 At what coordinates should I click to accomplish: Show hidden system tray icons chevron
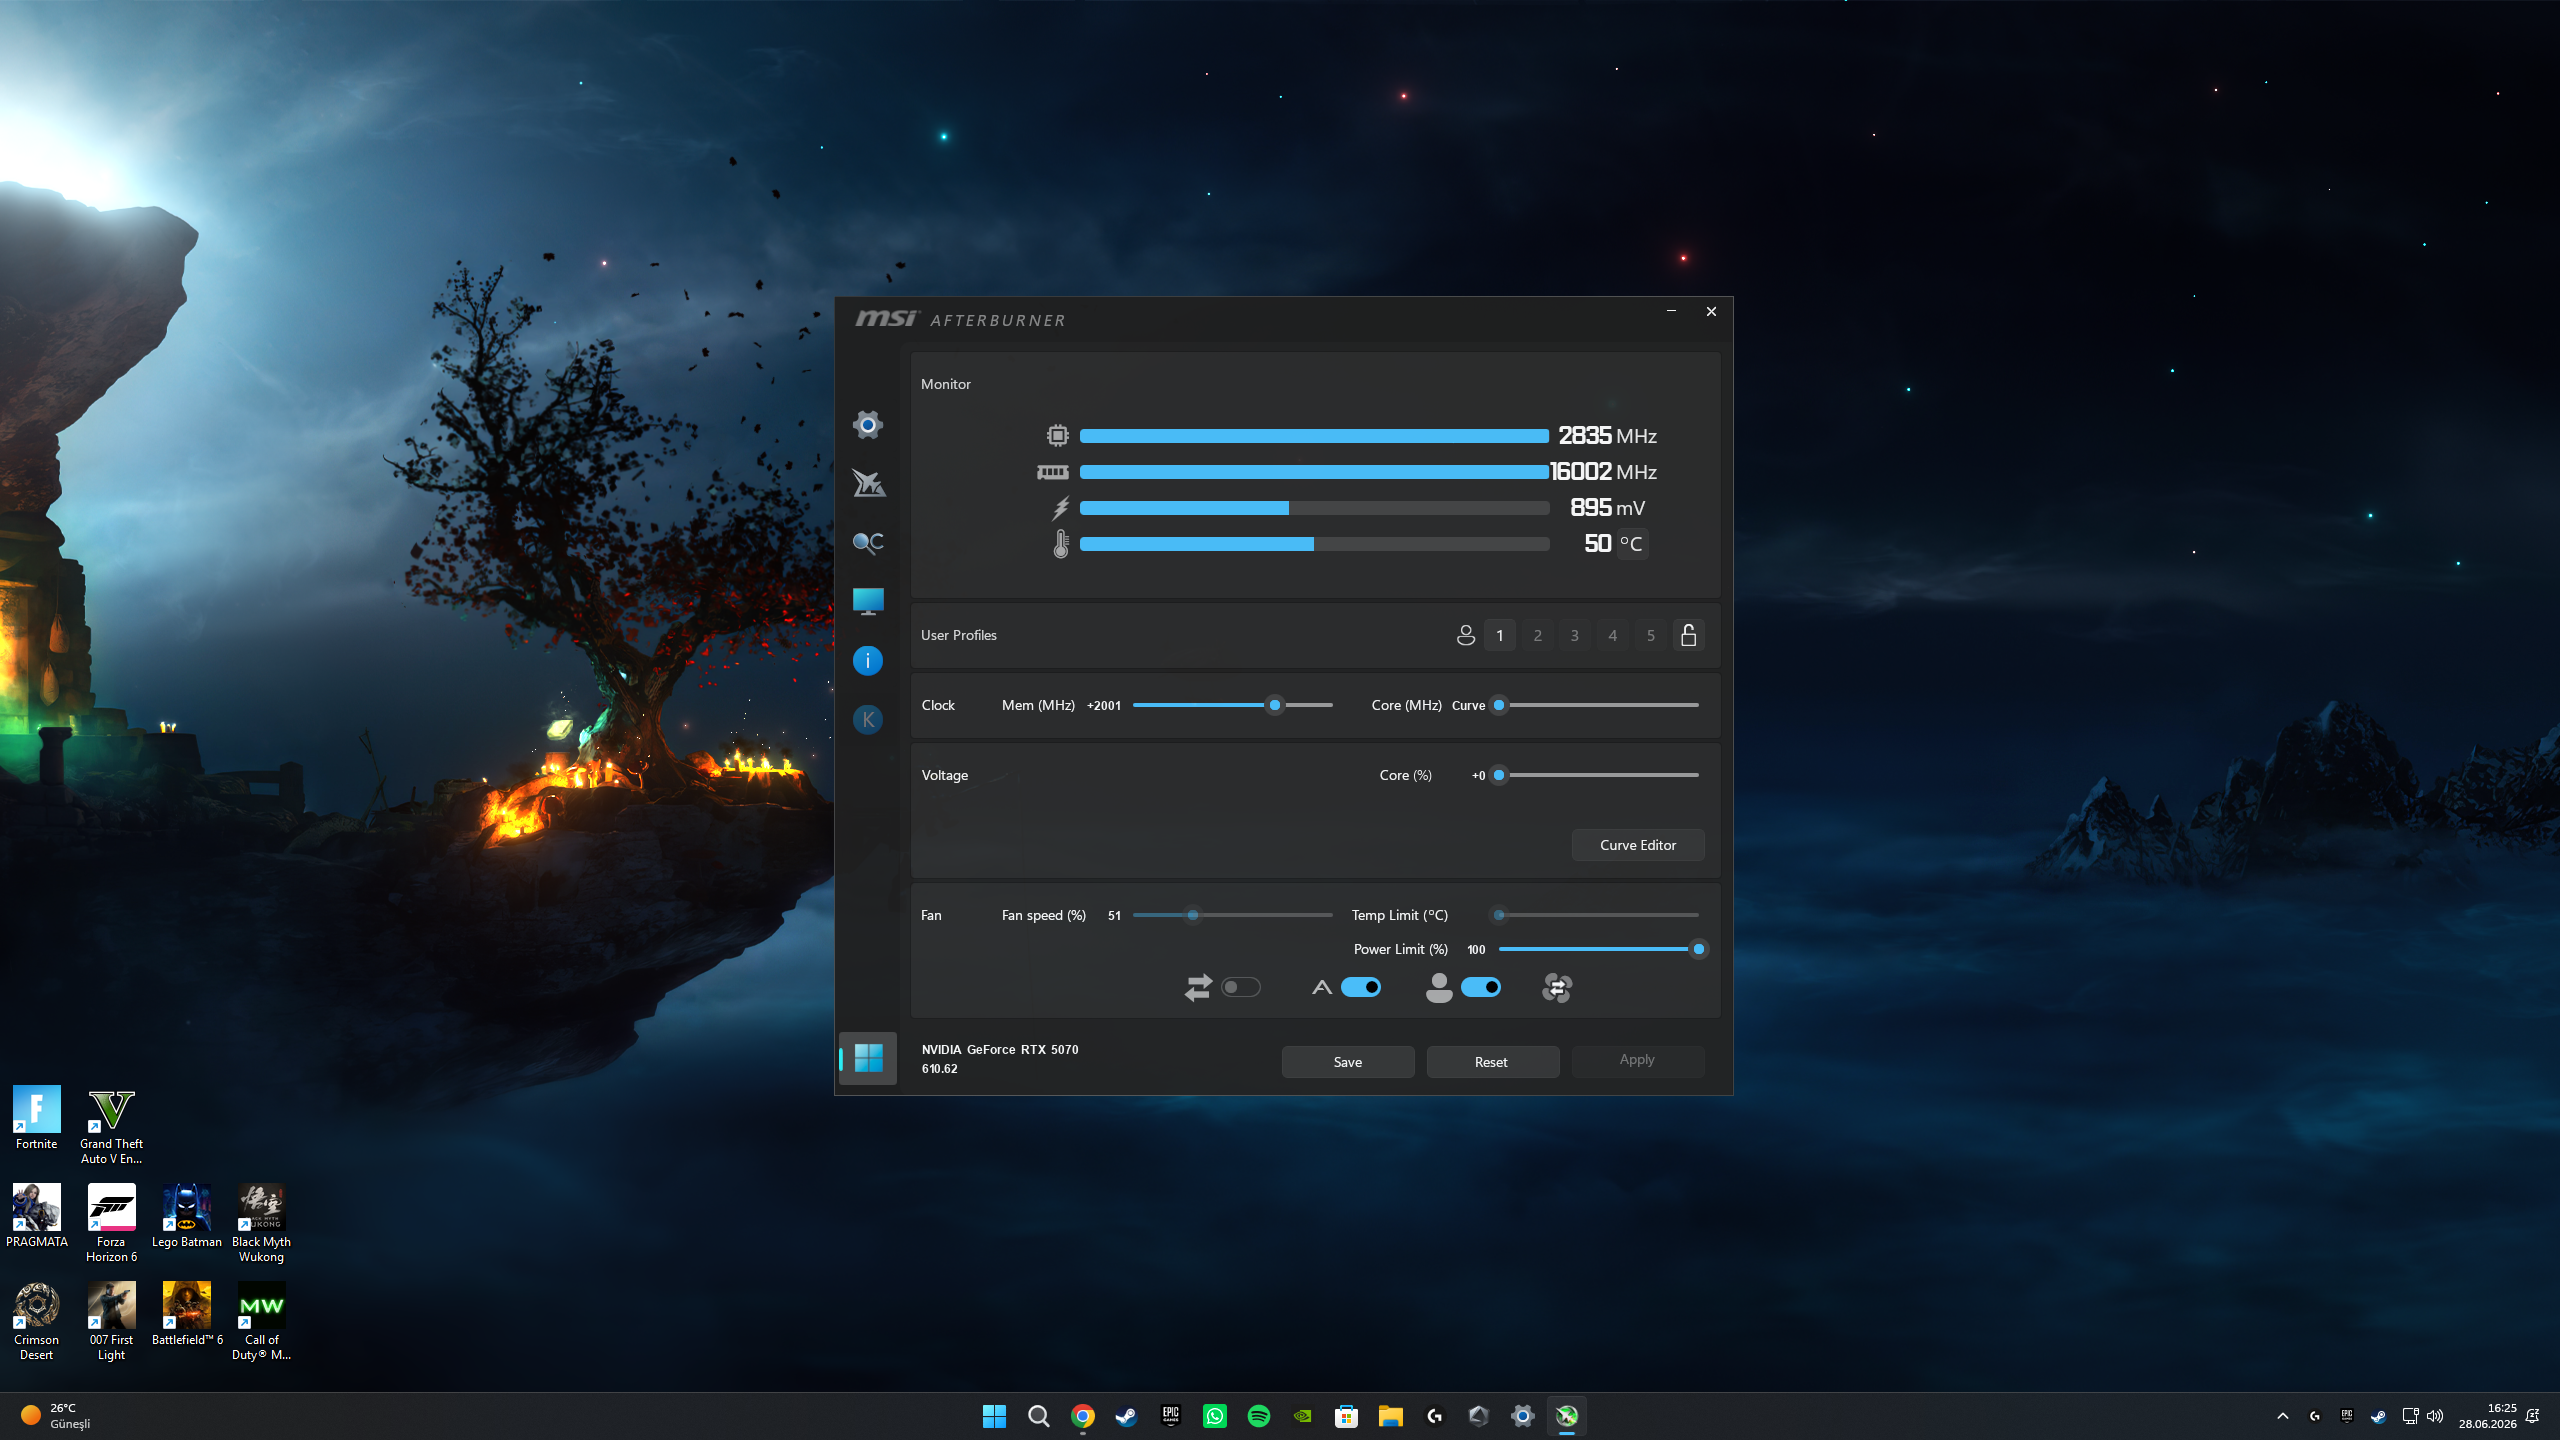[x=2282, y=1416]
